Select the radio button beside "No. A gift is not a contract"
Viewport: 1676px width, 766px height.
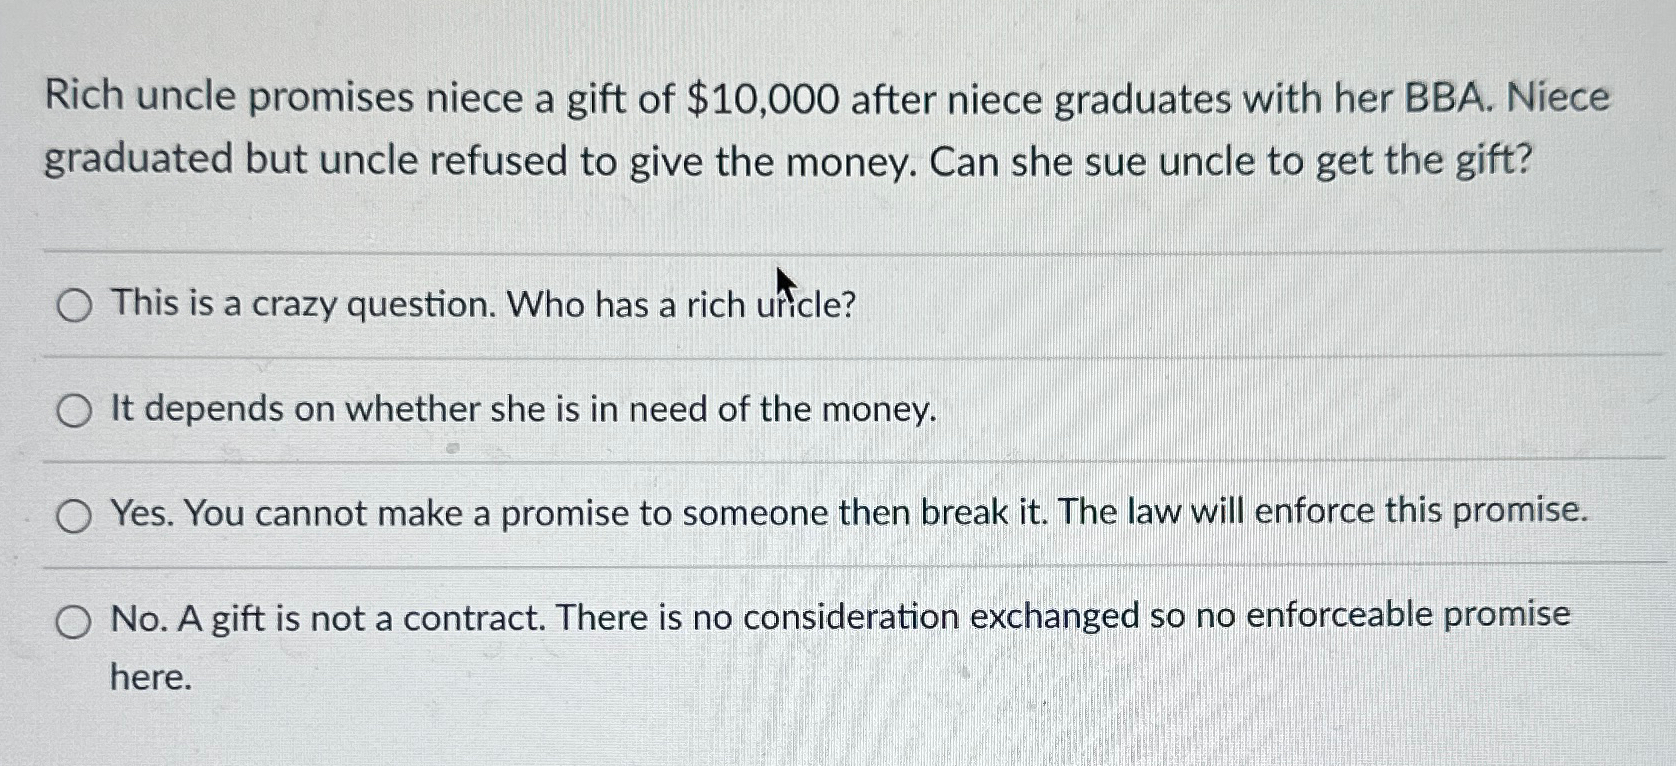[x=74, y=622]
